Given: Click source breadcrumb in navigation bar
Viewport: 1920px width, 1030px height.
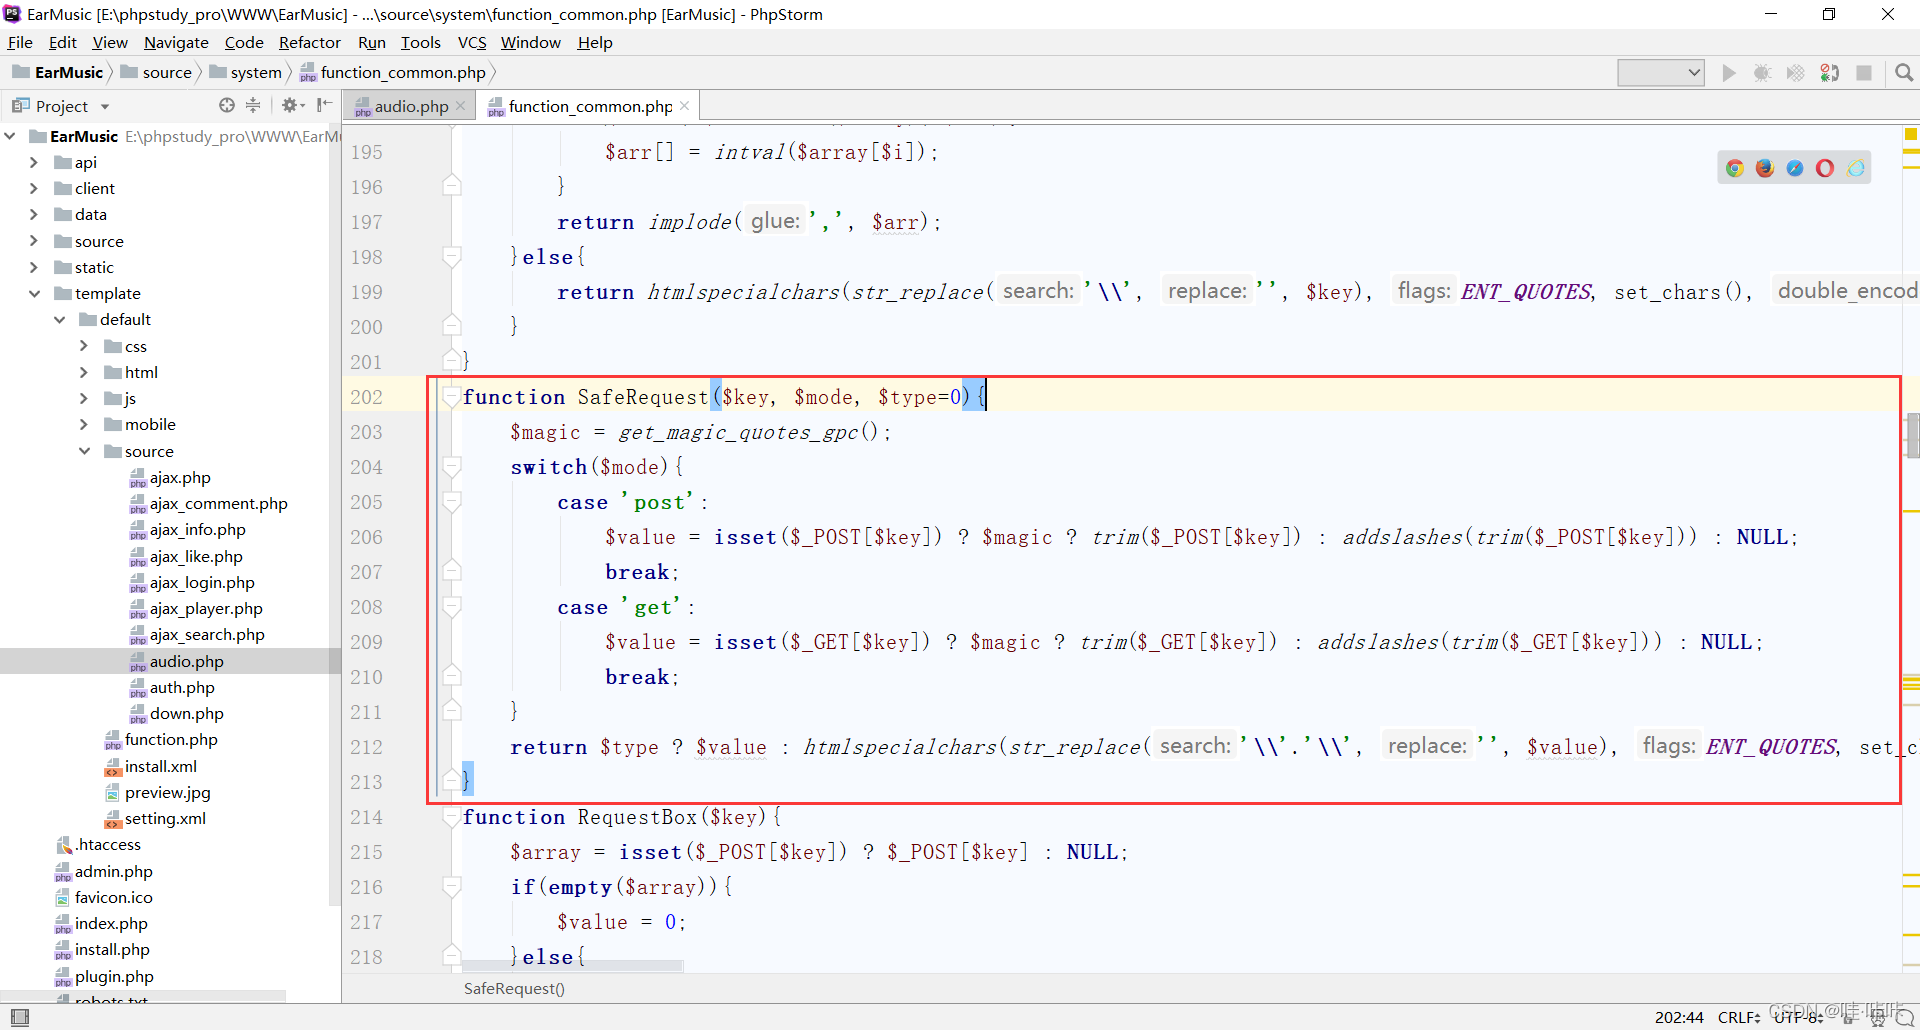Looking at the screenshot, I should point(156,72).
